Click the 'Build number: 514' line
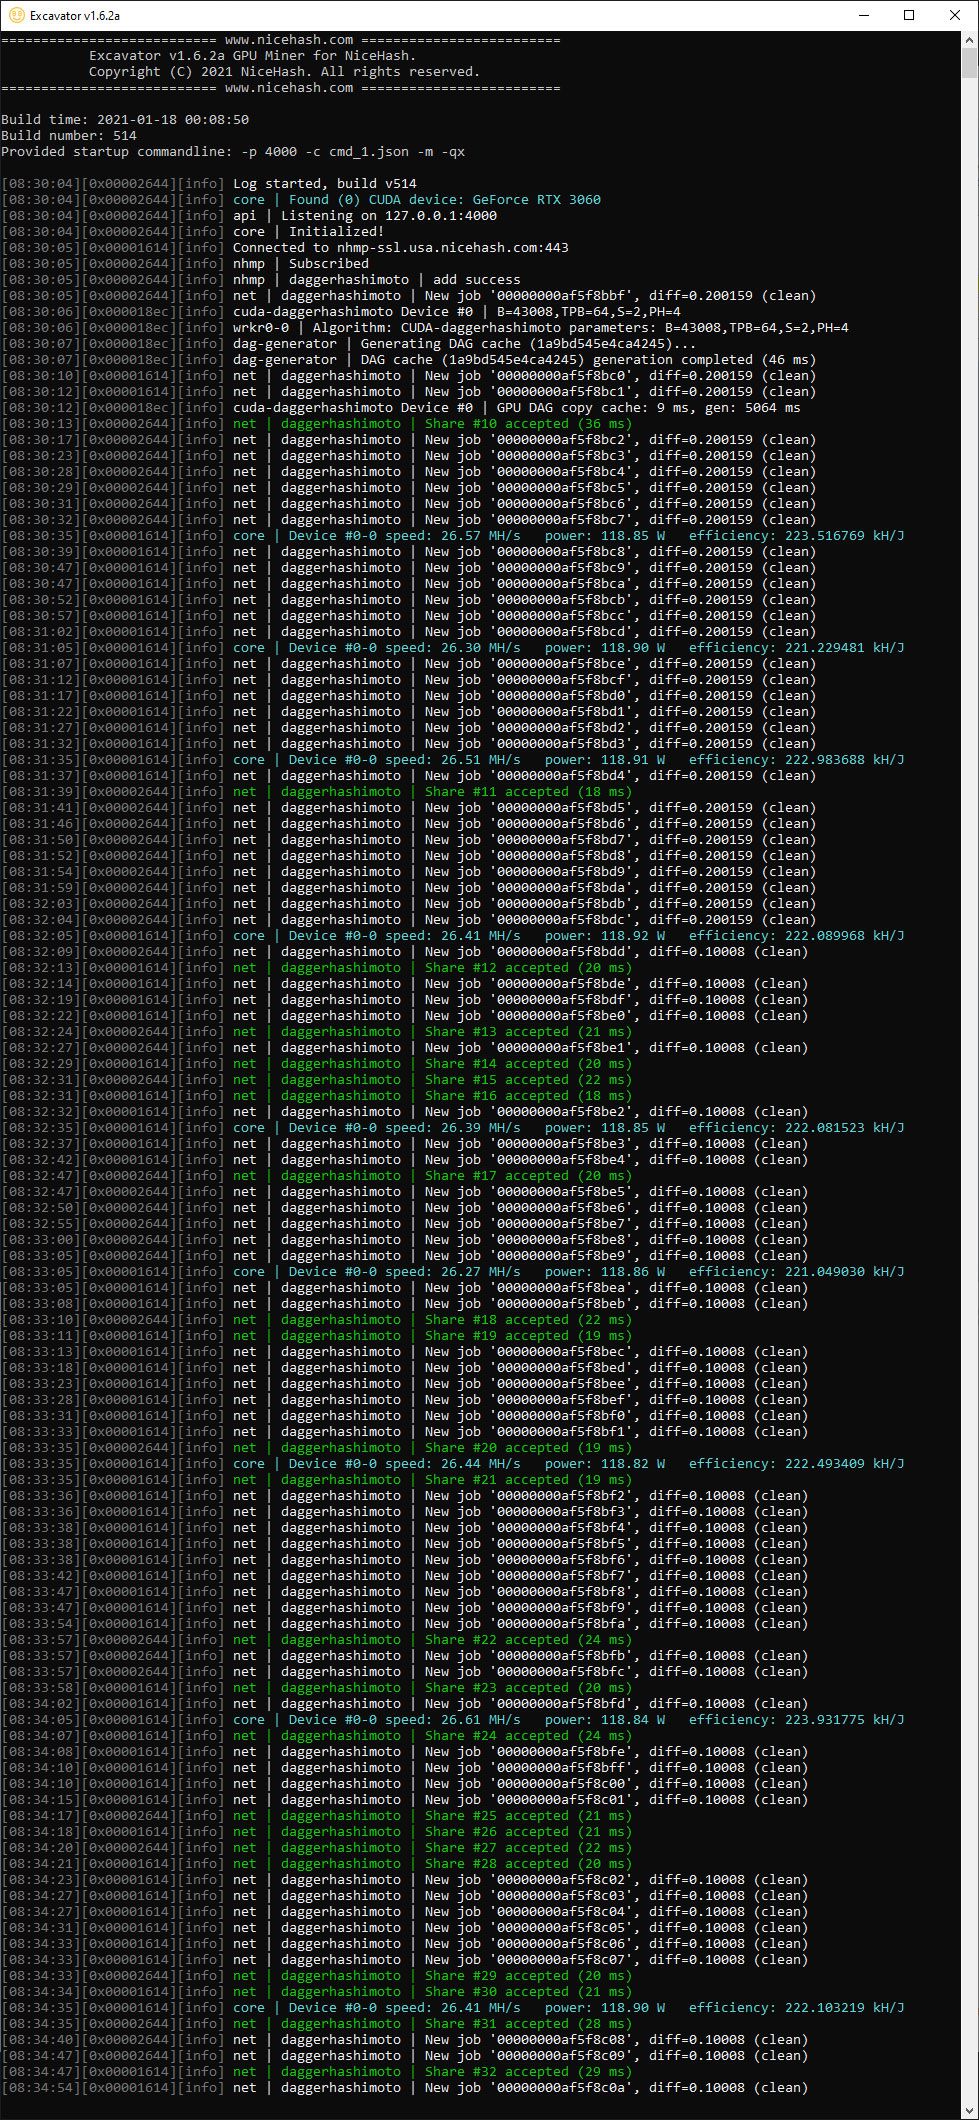979x2120 pixels. tap(69, 136)
